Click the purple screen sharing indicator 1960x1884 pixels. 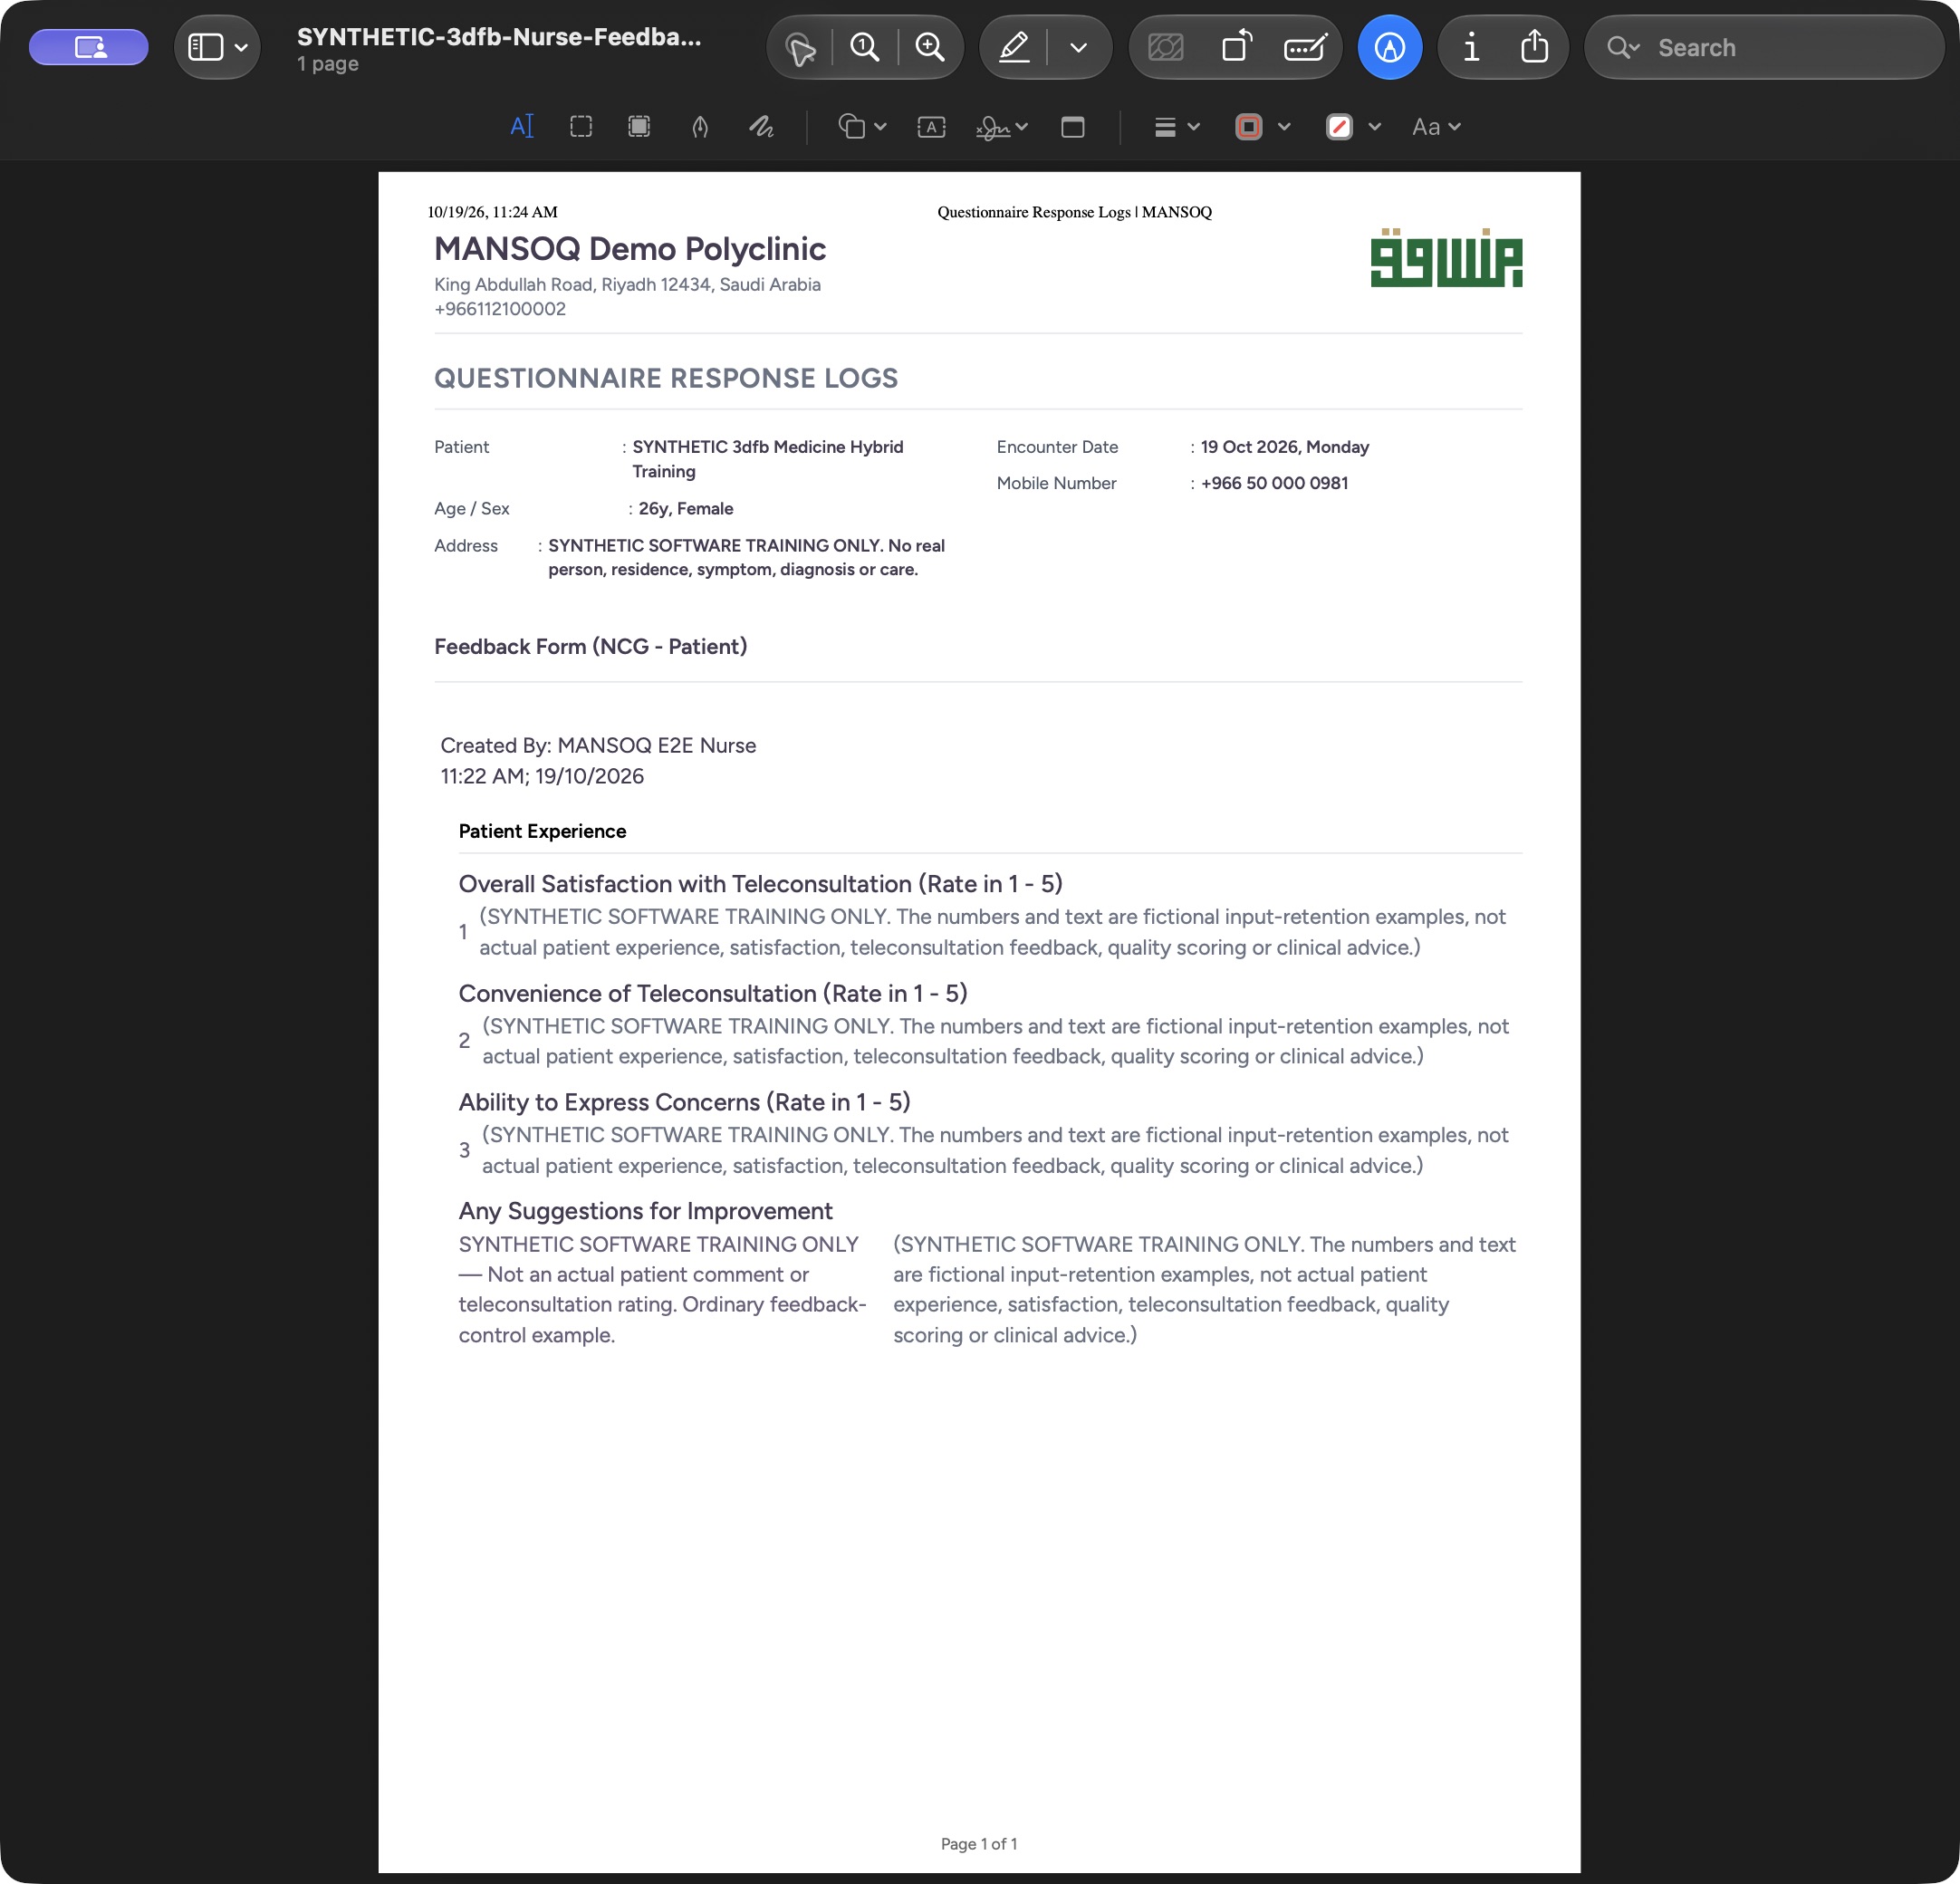[89, 47]
